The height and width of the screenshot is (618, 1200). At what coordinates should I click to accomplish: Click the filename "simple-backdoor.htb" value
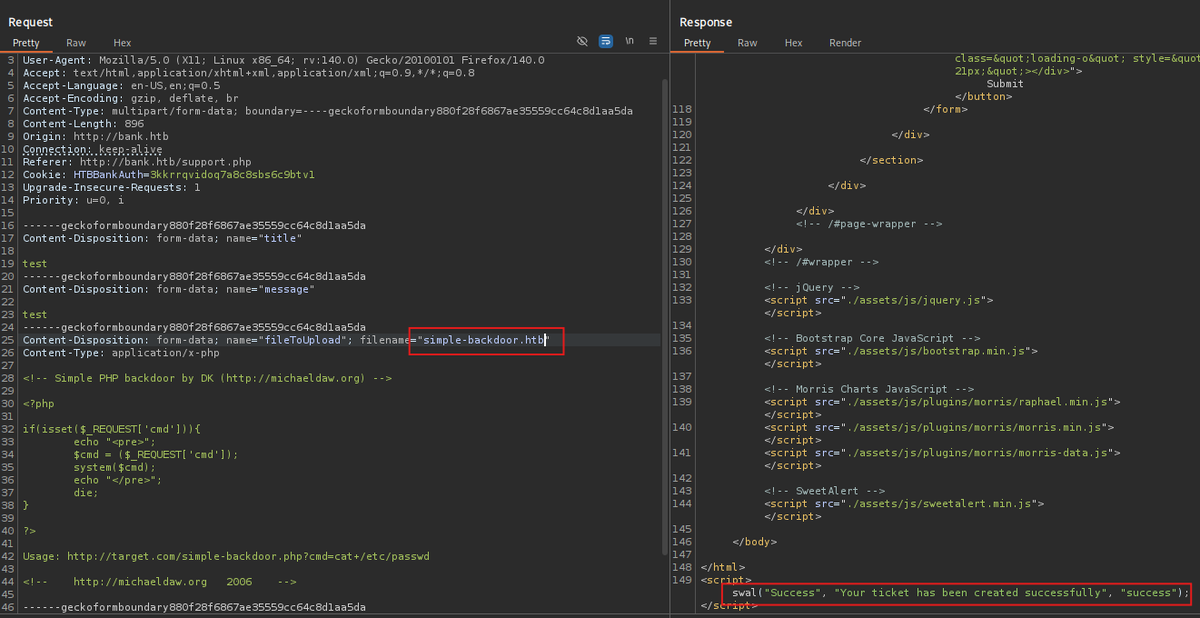484,340
